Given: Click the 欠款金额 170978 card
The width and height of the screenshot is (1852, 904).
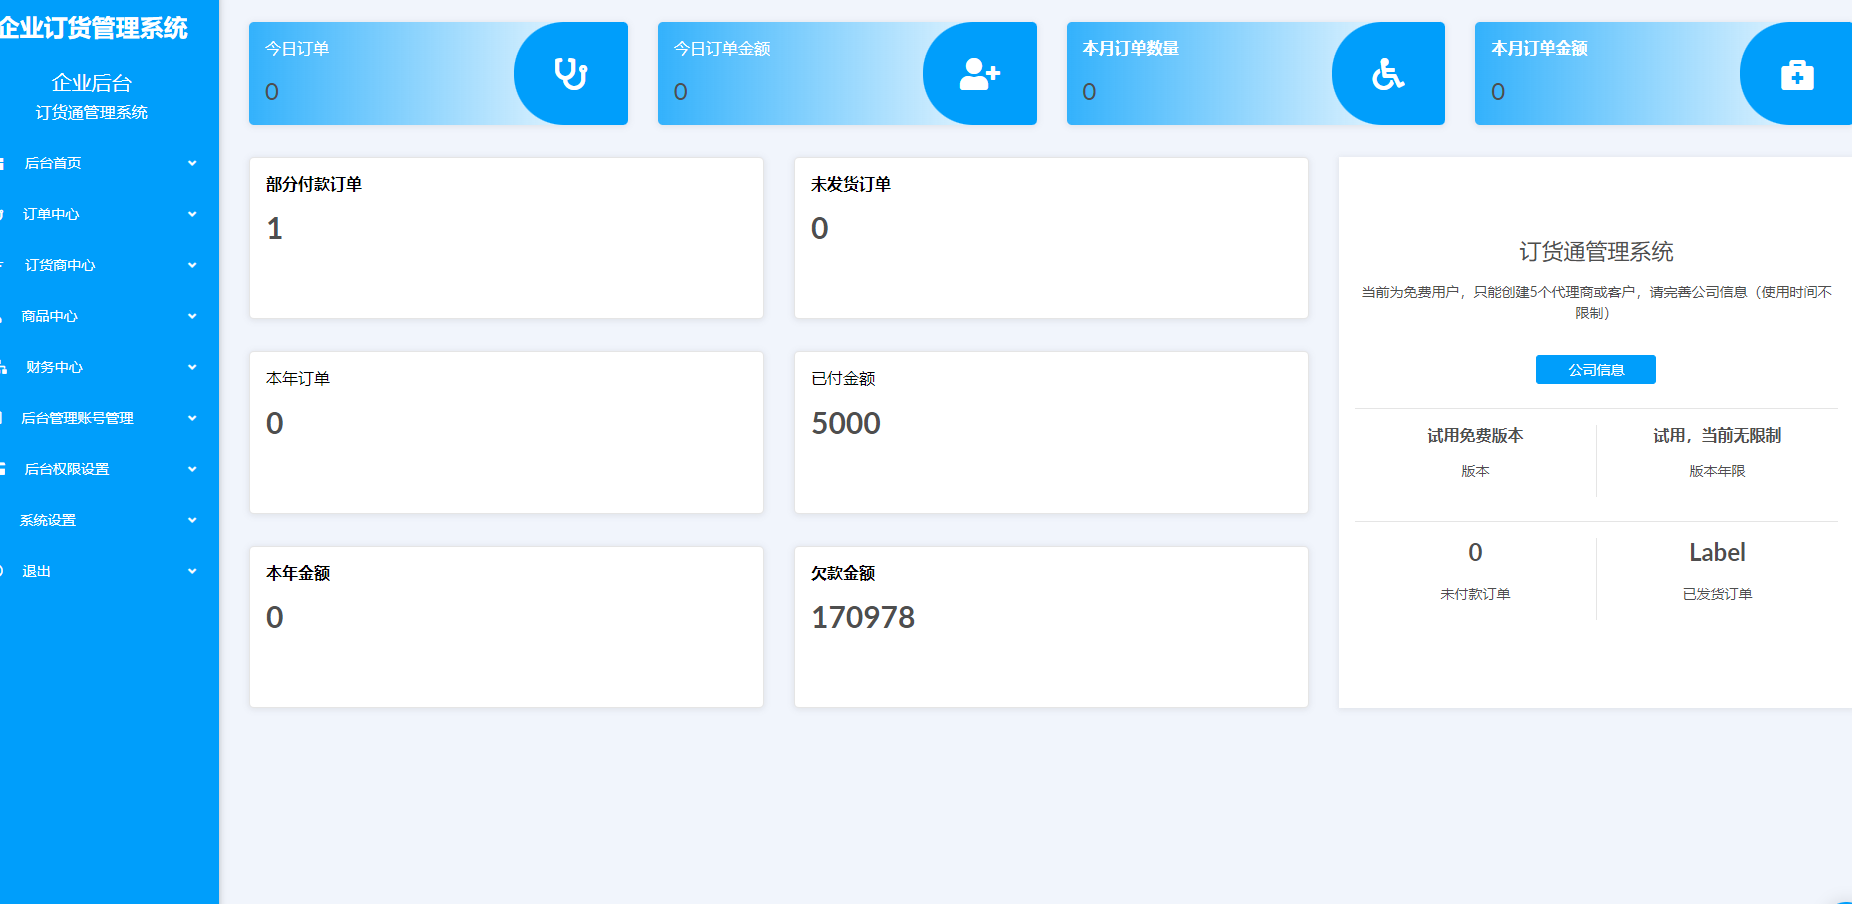Looking at the screenshot, I should click(x=1050, y=627).
